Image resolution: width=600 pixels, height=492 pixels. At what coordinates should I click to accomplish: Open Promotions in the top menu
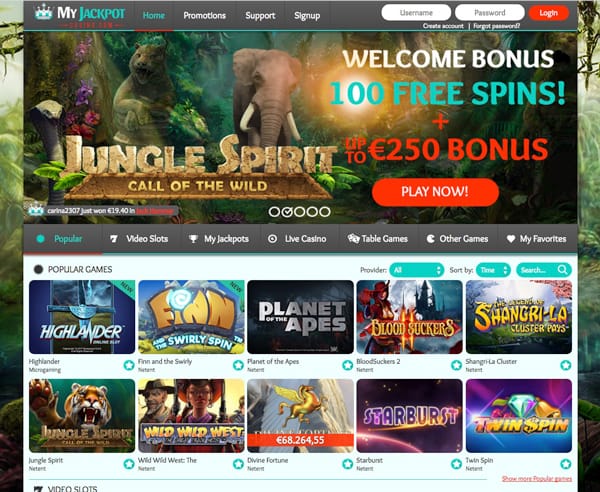204,16
